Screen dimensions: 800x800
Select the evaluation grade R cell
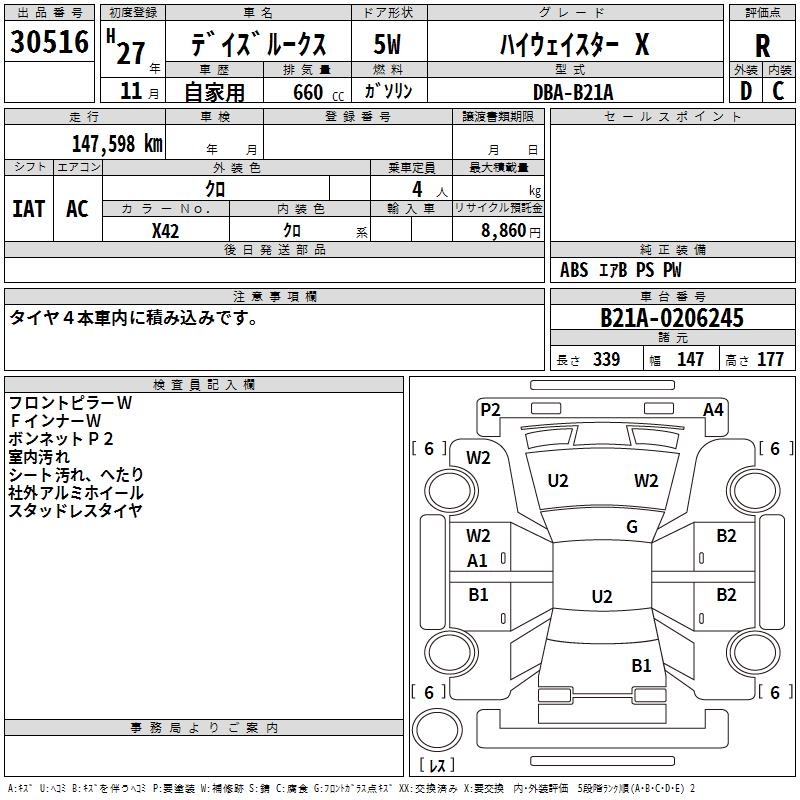pyautogui.click(x=762, y=45)
